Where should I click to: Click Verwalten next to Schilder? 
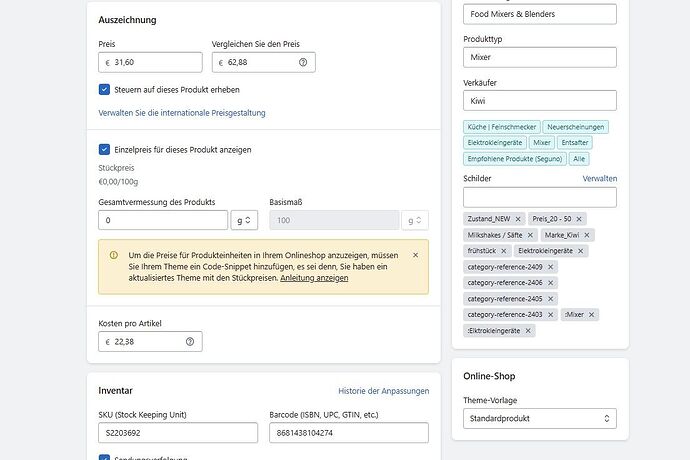click(x=600, y=178)
